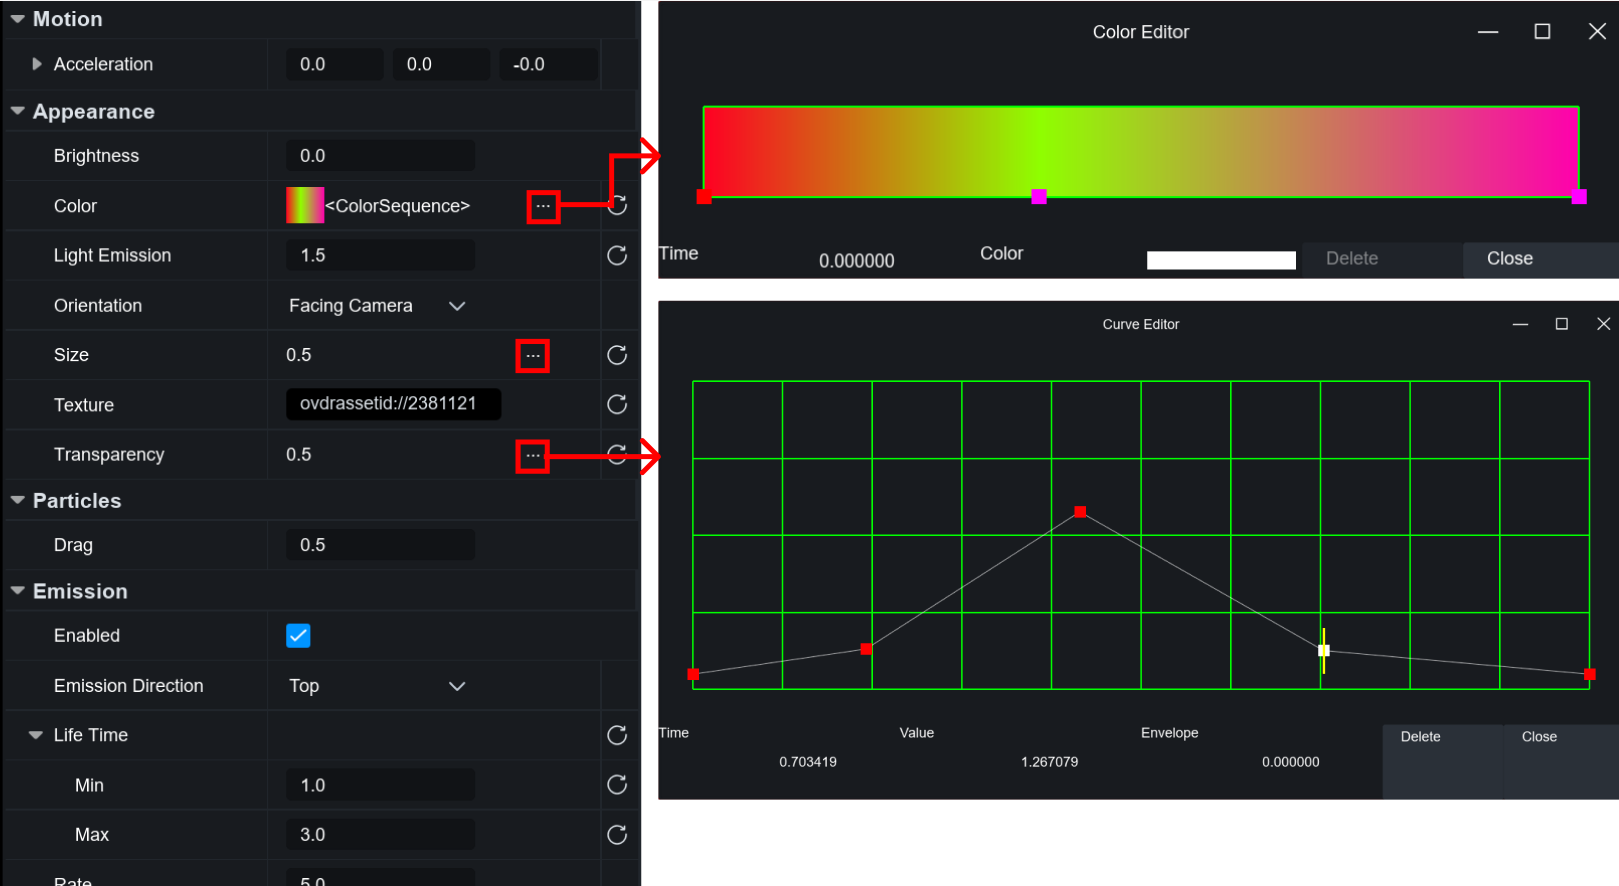Reset the Life Time Min value

617,785
